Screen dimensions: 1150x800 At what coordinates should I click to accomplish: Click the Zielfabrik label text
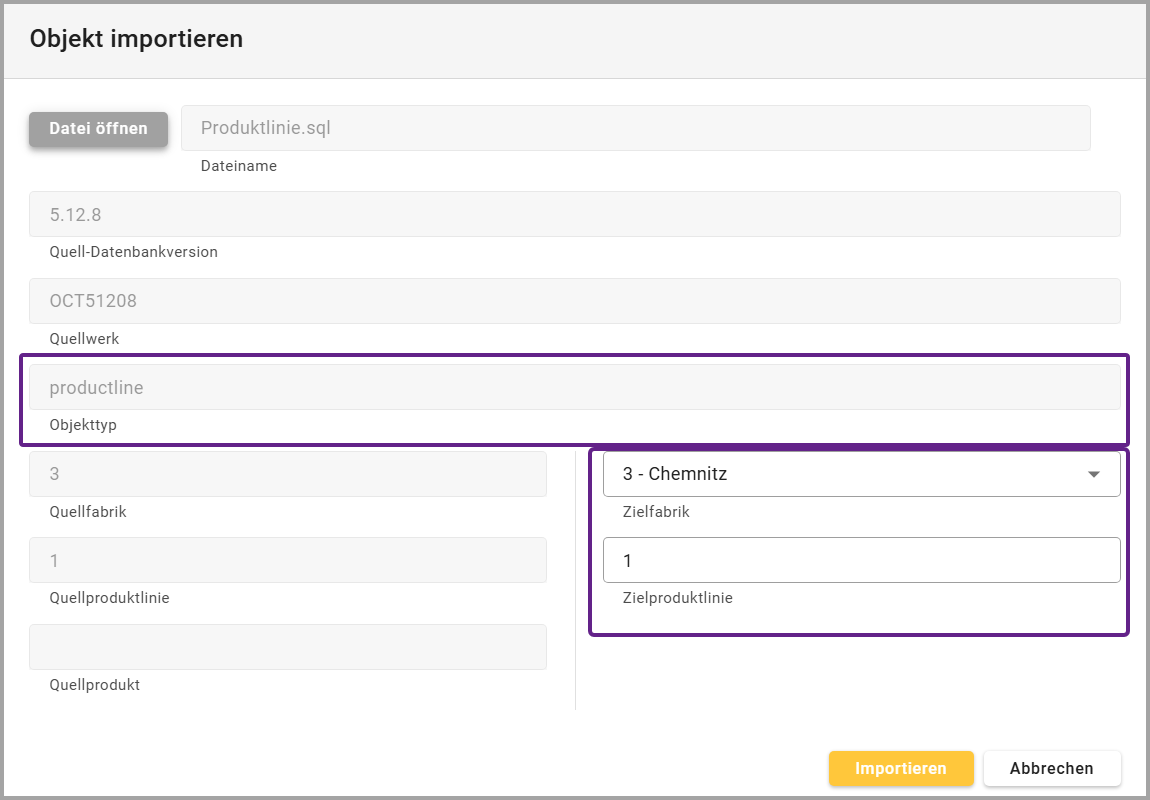(656, 512)
